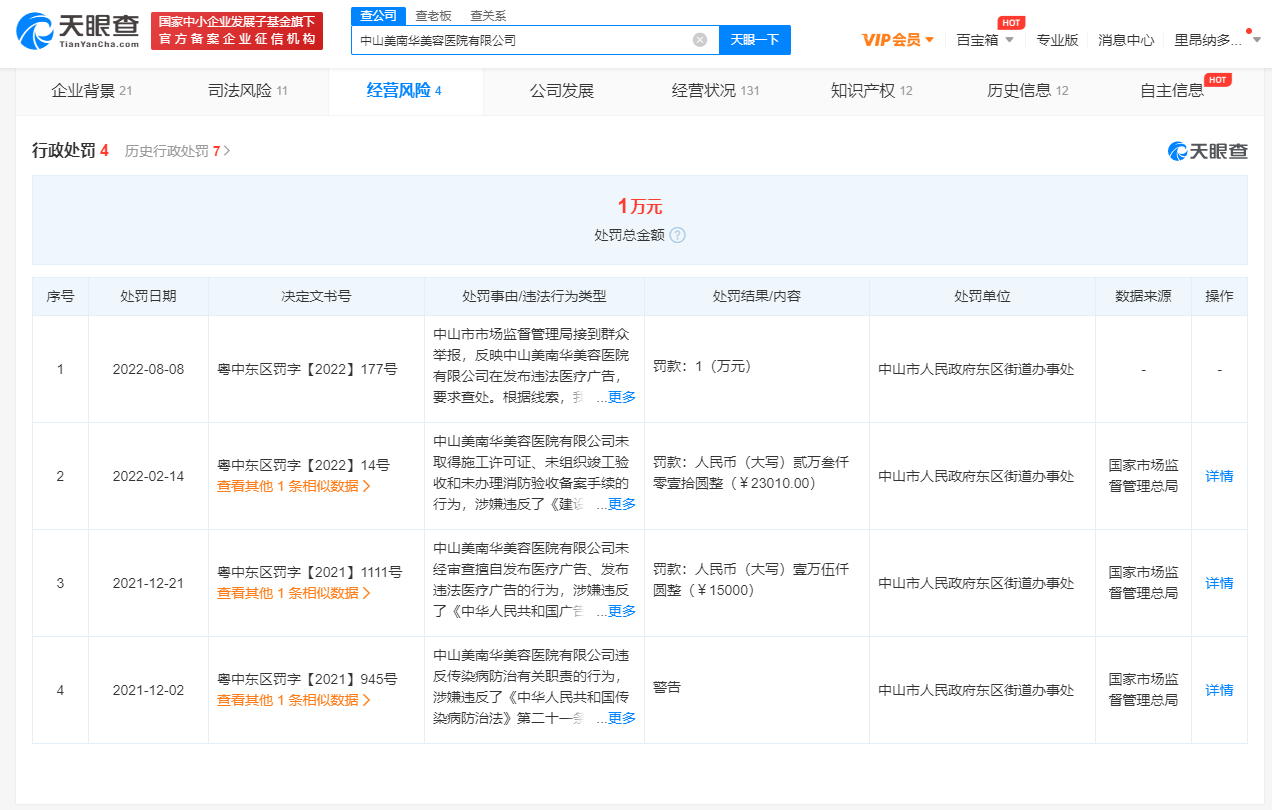Open 历史行政处罚 history link

pos(177,151)
